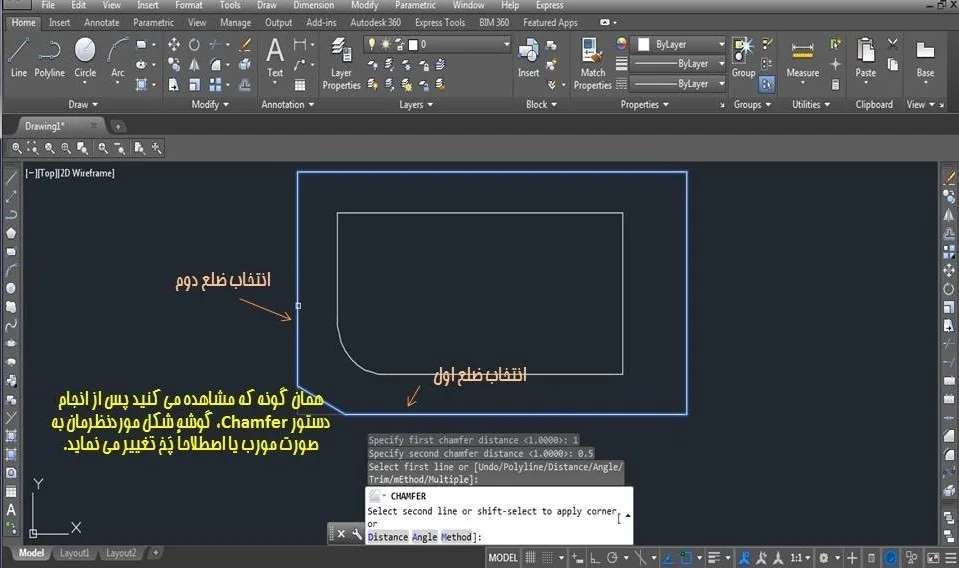Click the white layer color swatch
The height and width of the screenshot is (568, 959).
pyautogui.click(x=413, y=45)
